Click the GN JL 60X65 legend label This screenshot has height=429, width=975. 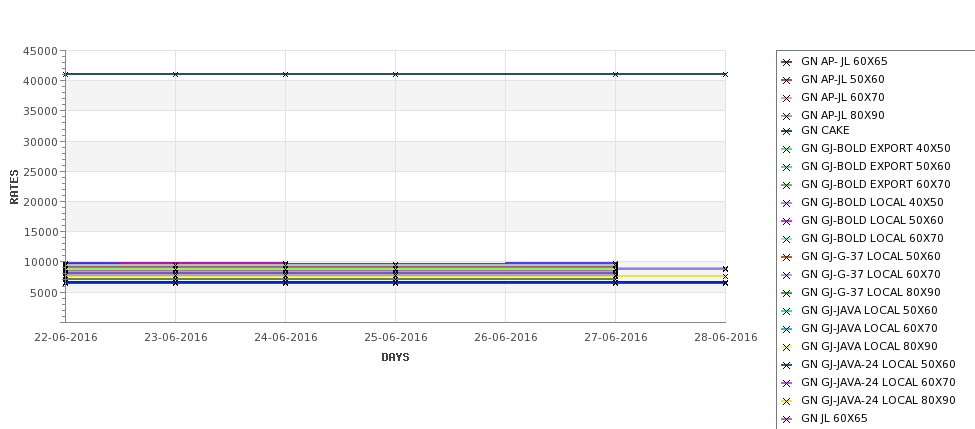click(834, 419)
